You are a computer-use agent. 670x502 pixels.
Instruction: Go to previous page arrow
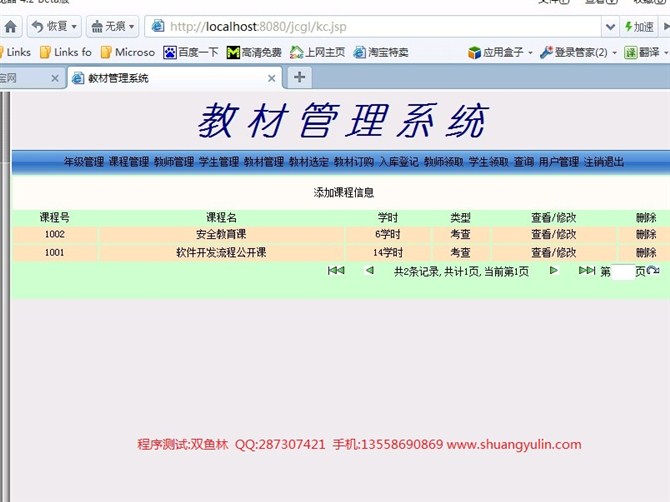pyautogui.click(x=370, y=270)
